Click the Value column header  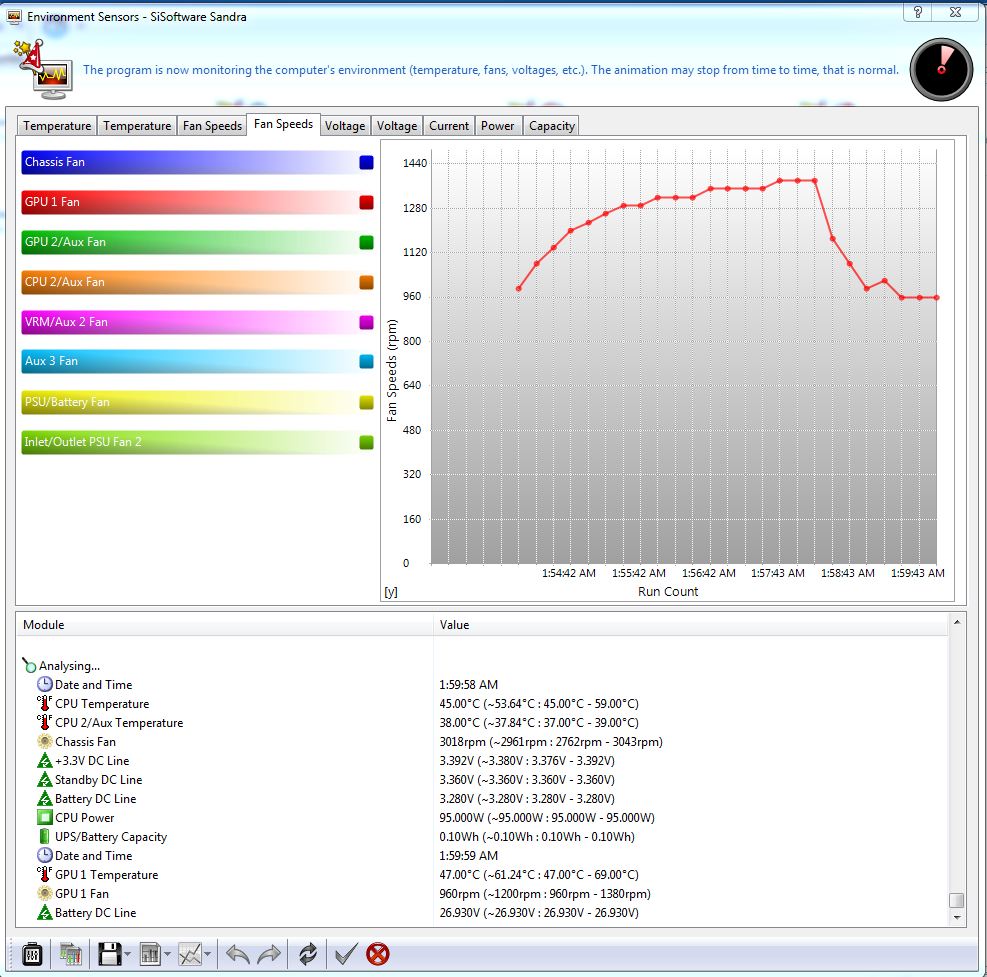(x=691, y=624)
